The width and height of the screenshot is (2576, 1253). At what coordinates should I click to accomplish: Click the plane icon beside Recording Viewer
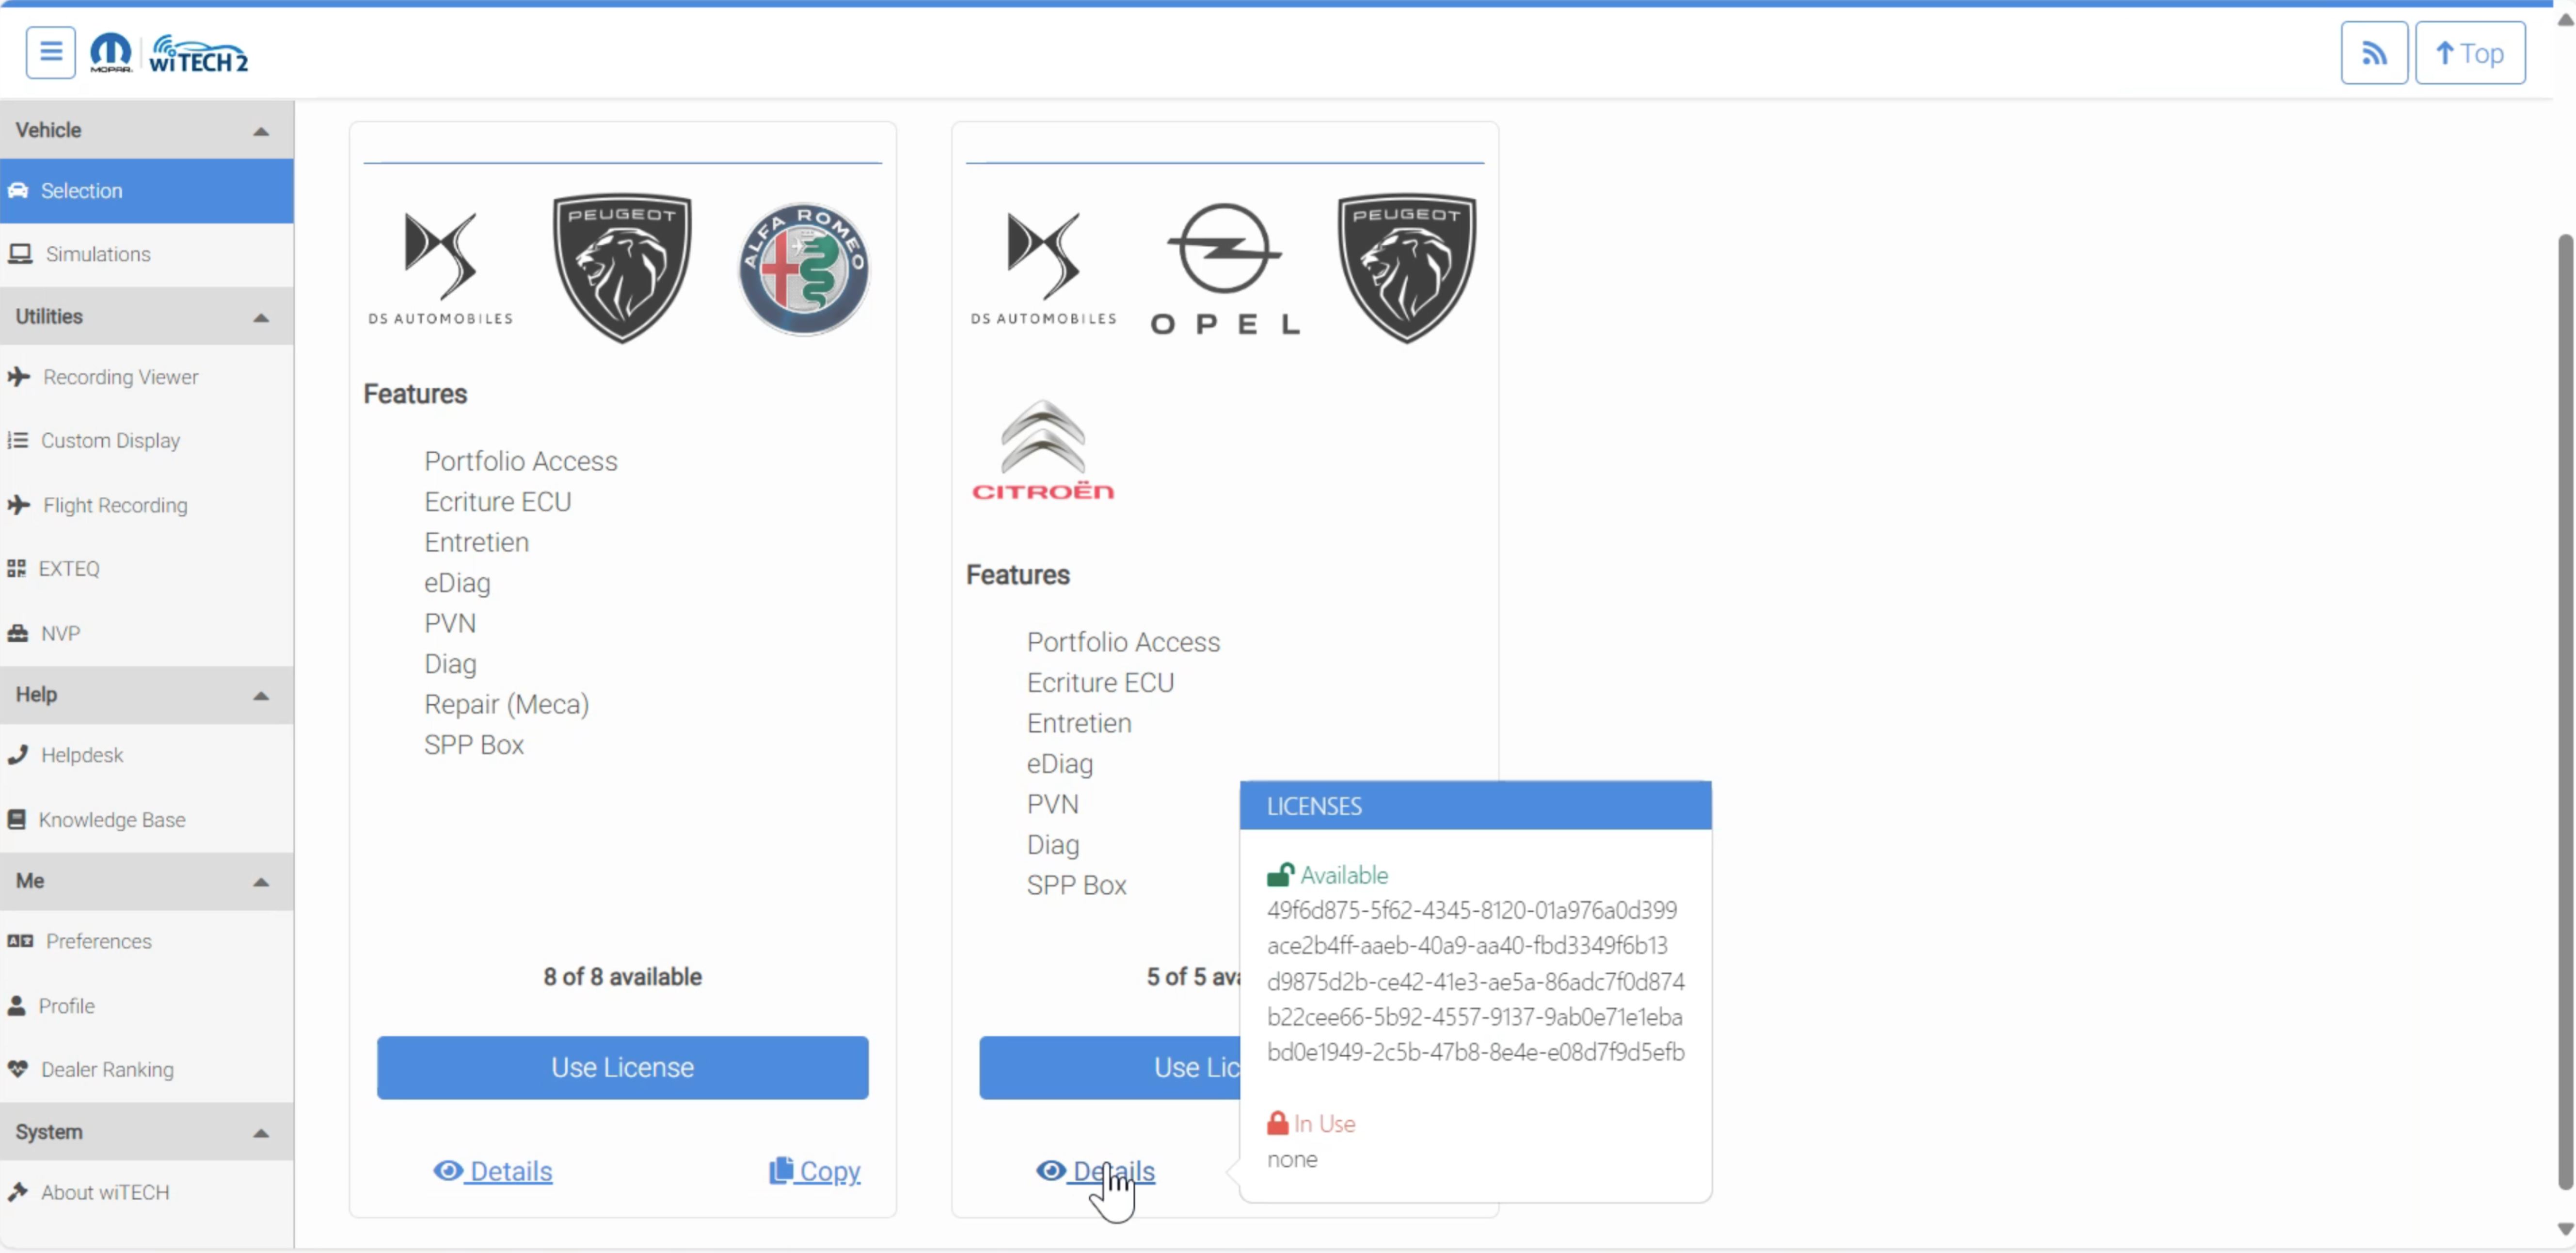[18, 377]
